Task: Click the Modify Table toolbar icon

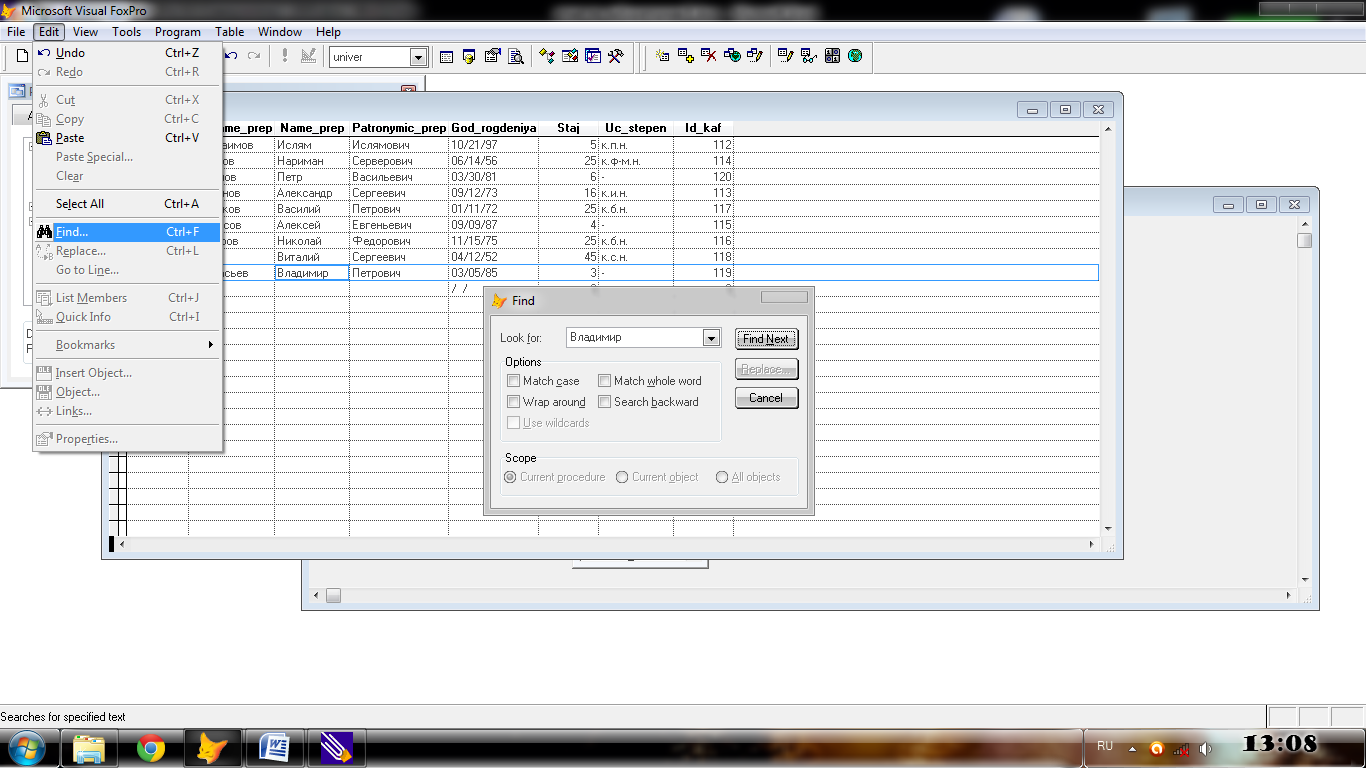Action: [x=786, y=57]
